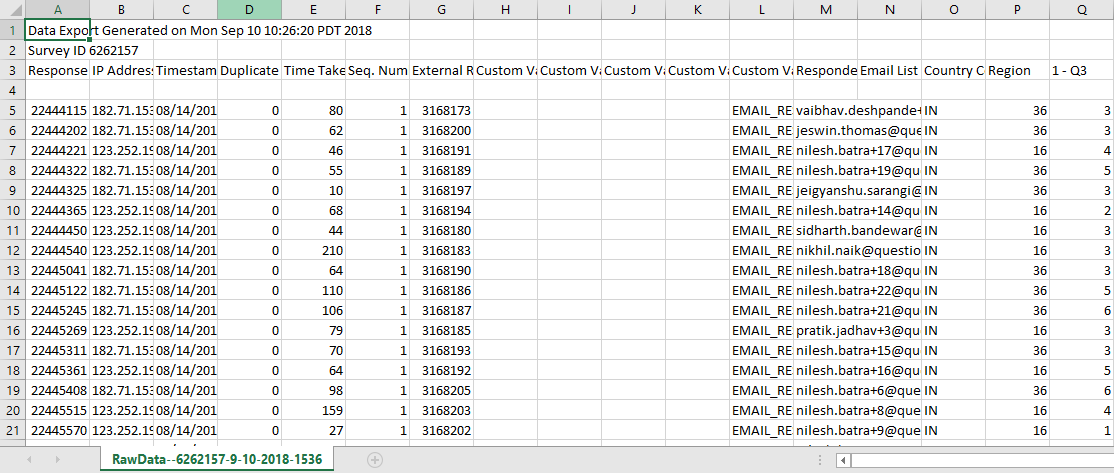The height and width of the screenshot is (473, 1114).
Task: Select column M header
Action: tap(825, 9)
